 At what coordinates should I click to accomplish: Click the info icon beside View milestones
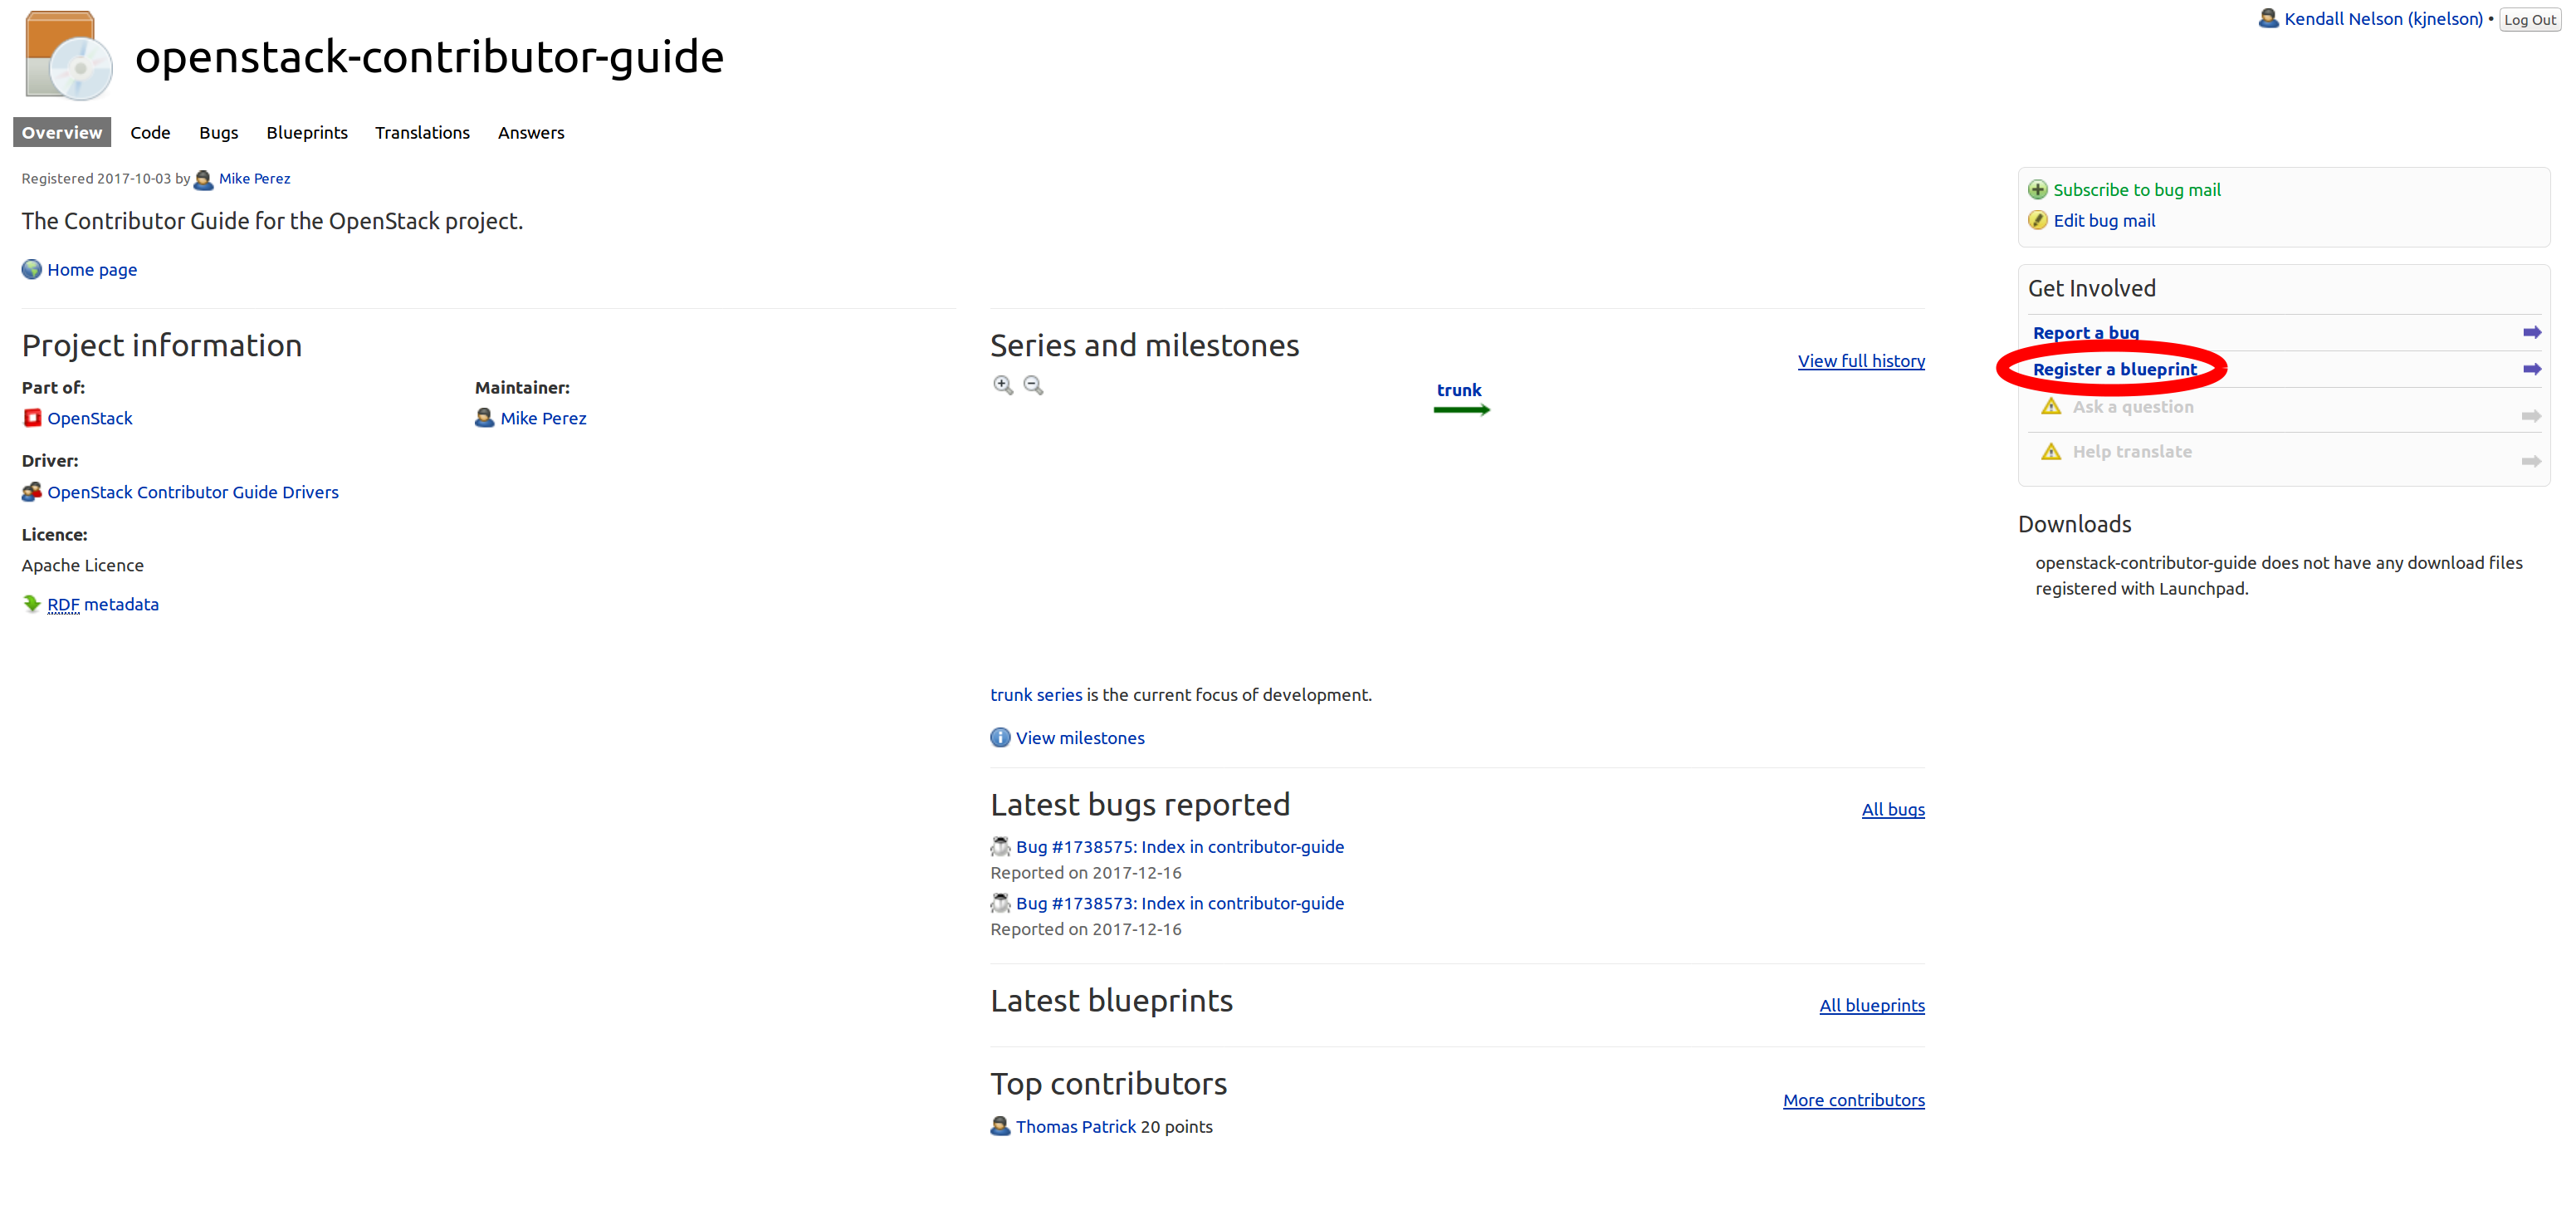click(x=1000, y=738)
